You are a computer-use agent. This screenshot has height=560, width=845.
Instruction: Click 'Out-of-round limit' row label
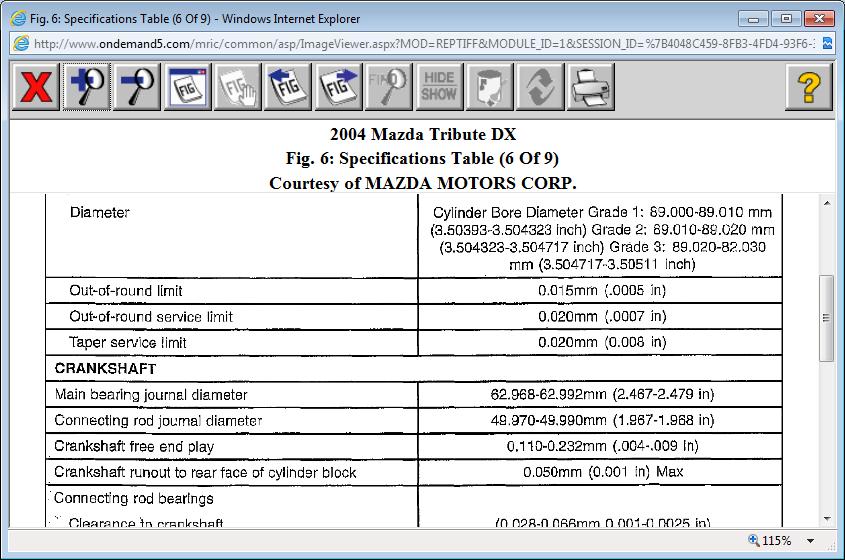pyautogui.click(x=126, y=291)
